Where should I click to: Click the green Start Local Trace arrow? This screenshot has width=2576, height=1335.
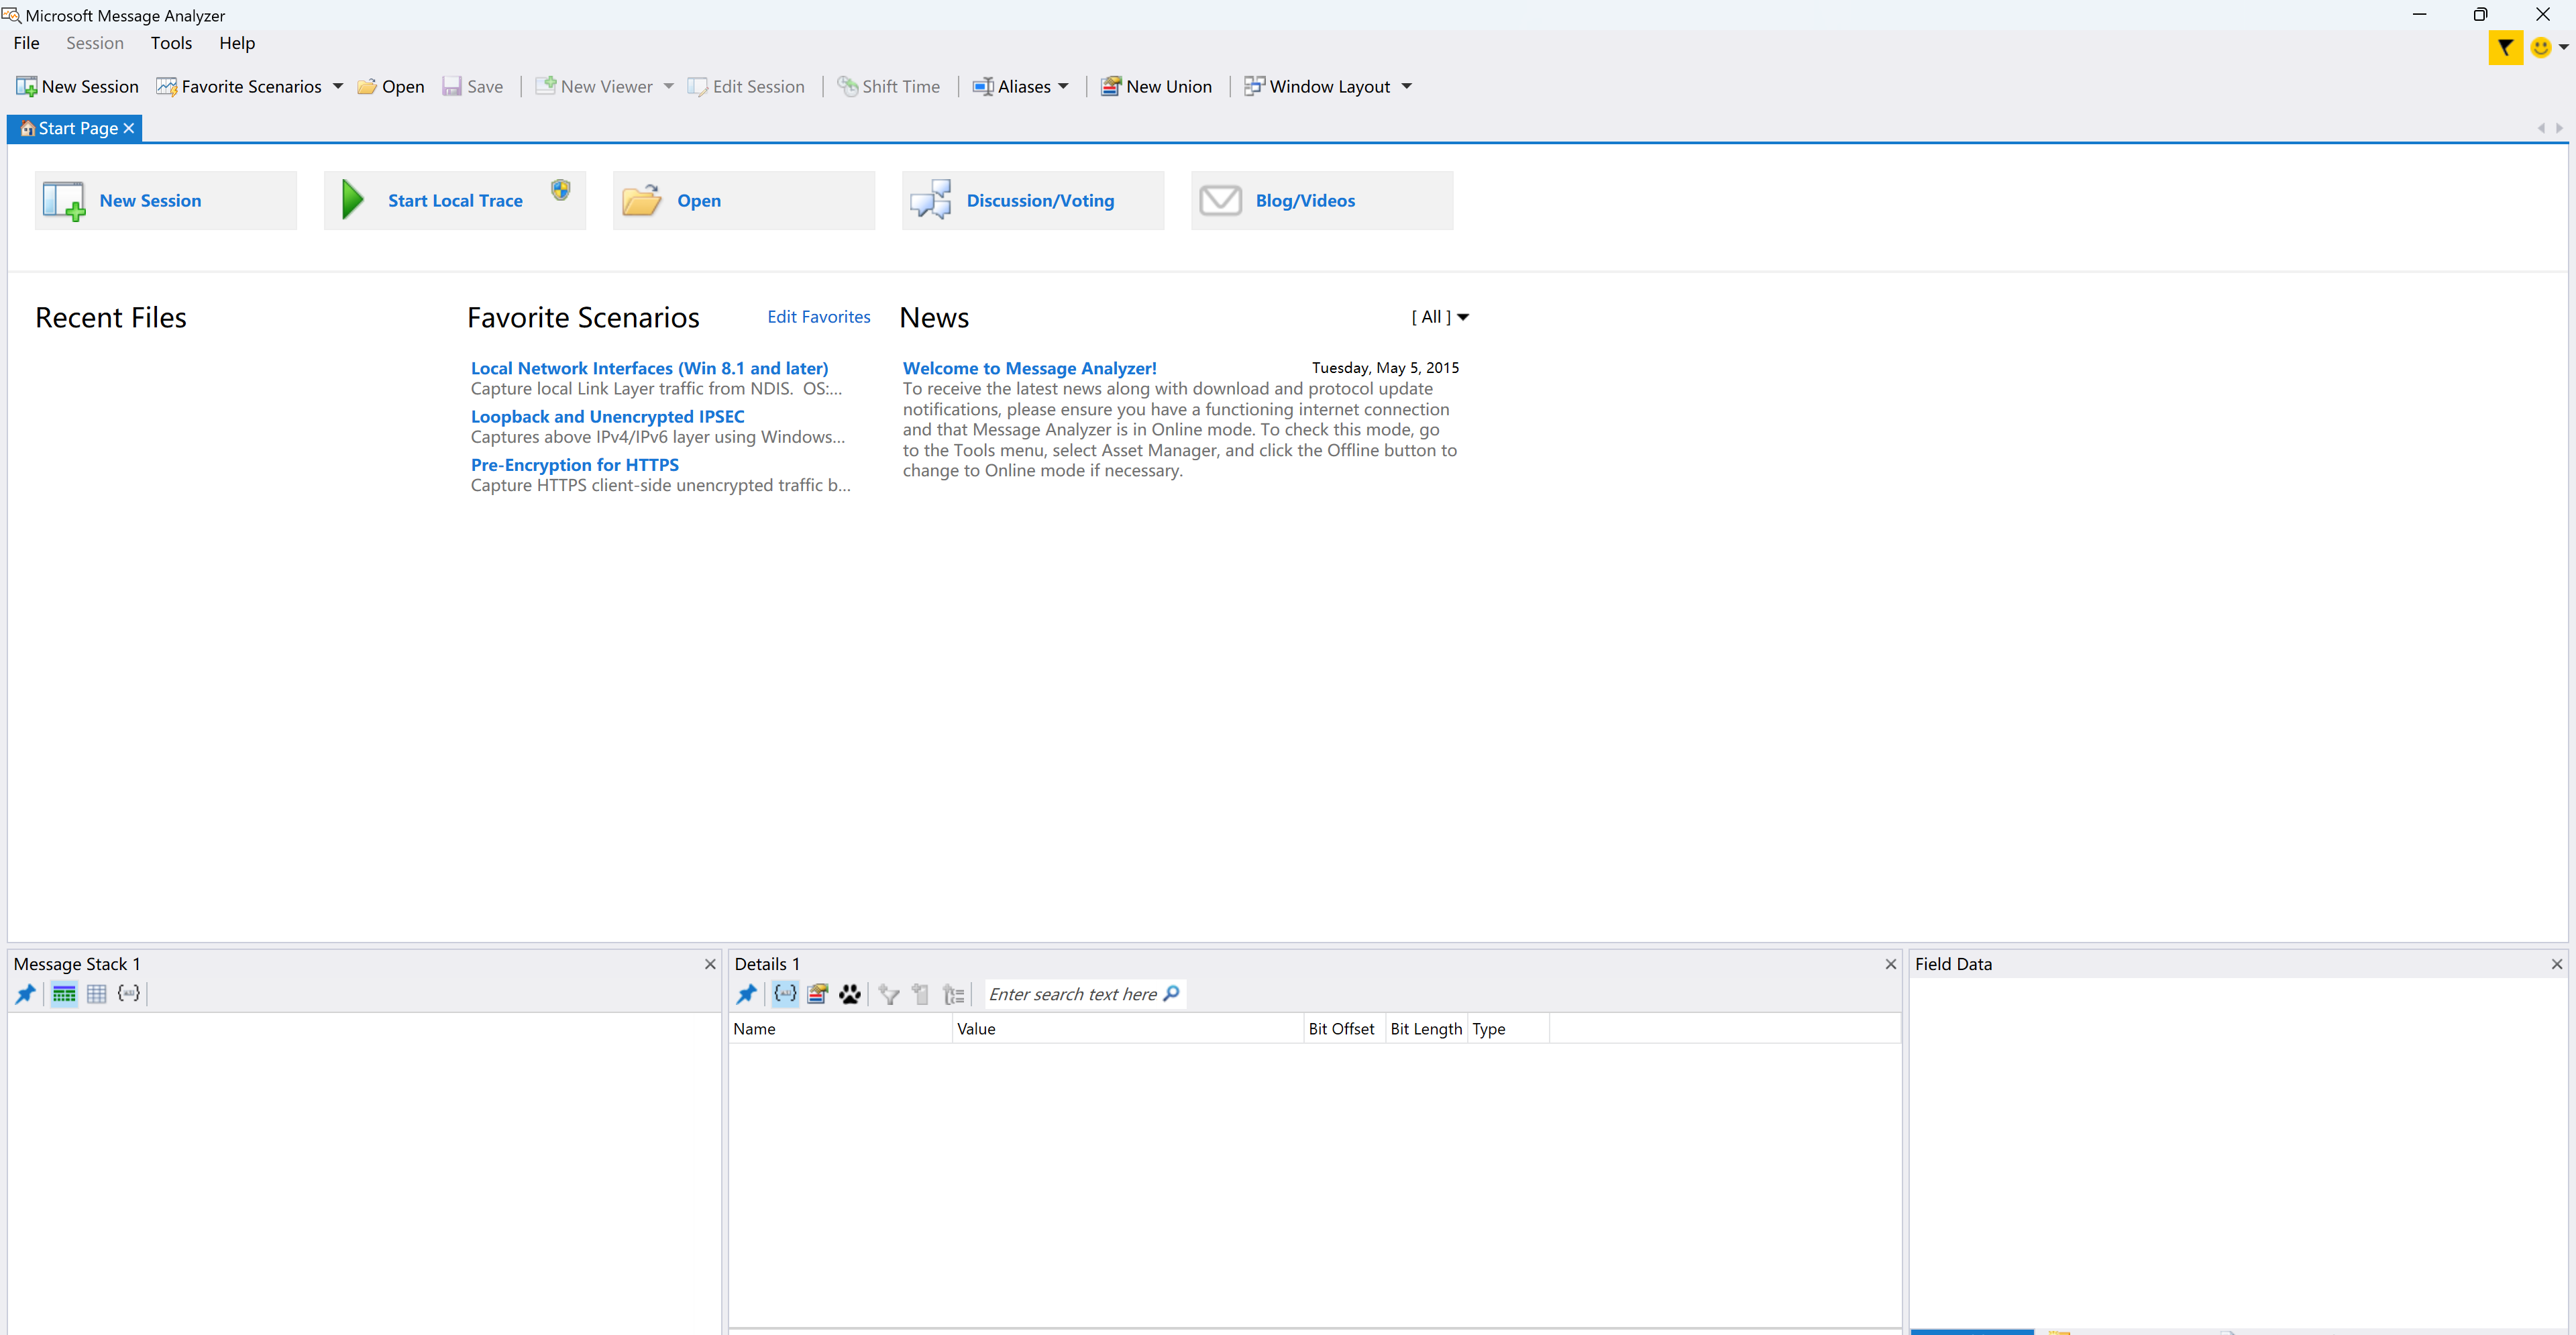point(352,200)
